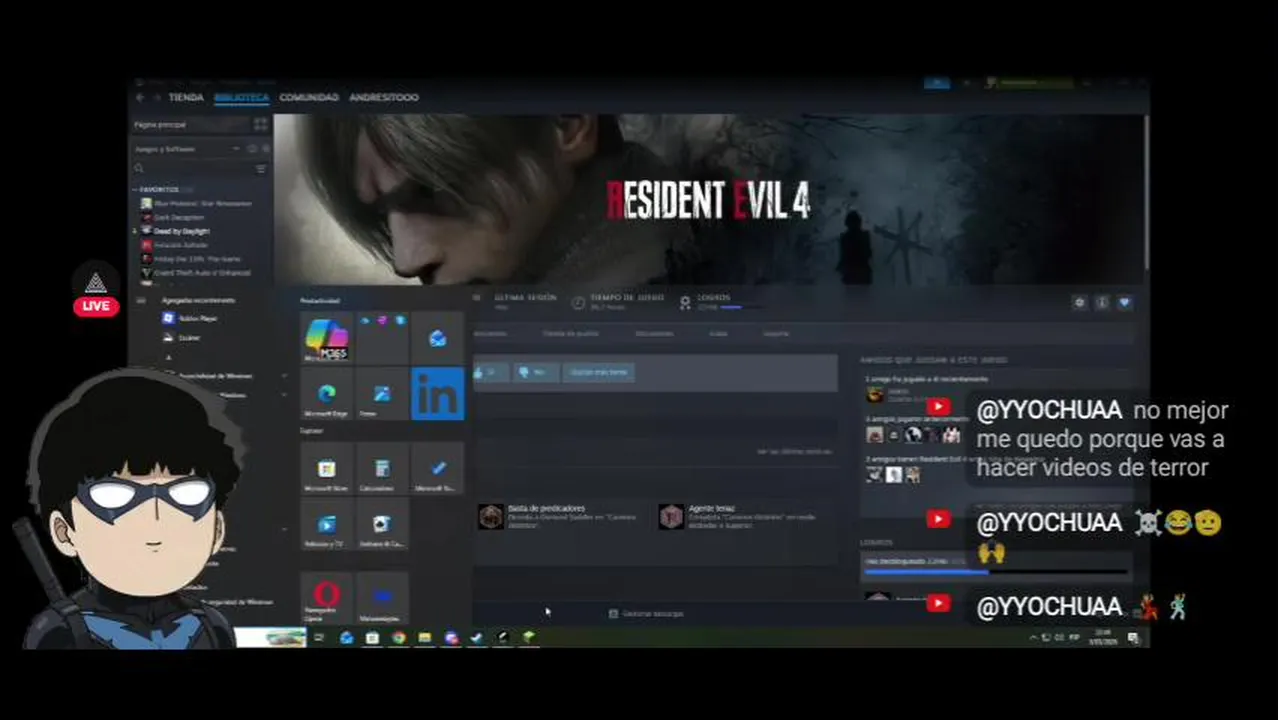Screen dimensions: 1278x720
Task: Click Gestionar descargas at bottom
Action: point(647,613)
